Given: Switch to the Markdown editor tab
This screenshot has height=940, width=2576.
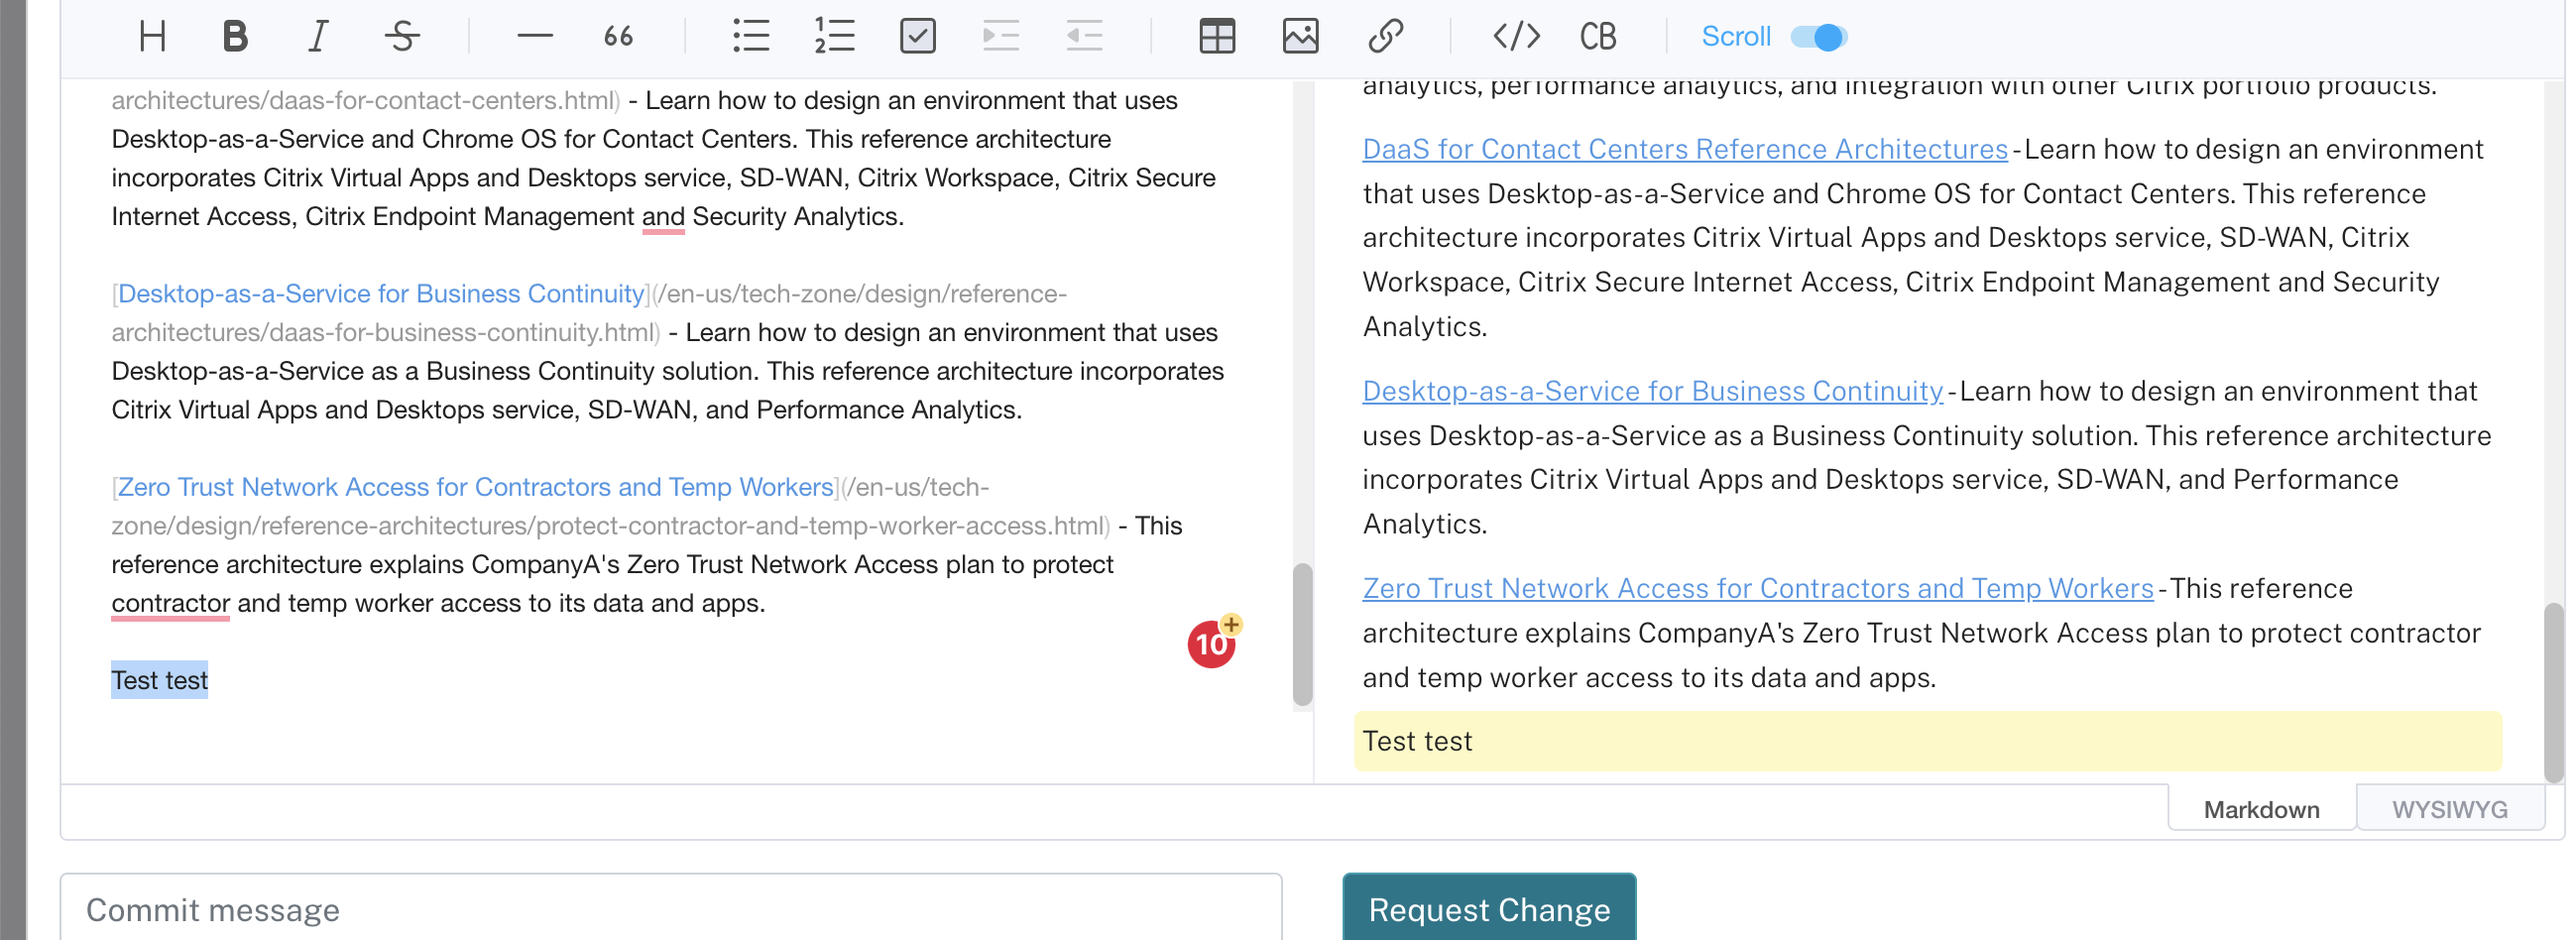Looking at the screenshot, I should click(2261, 809).
